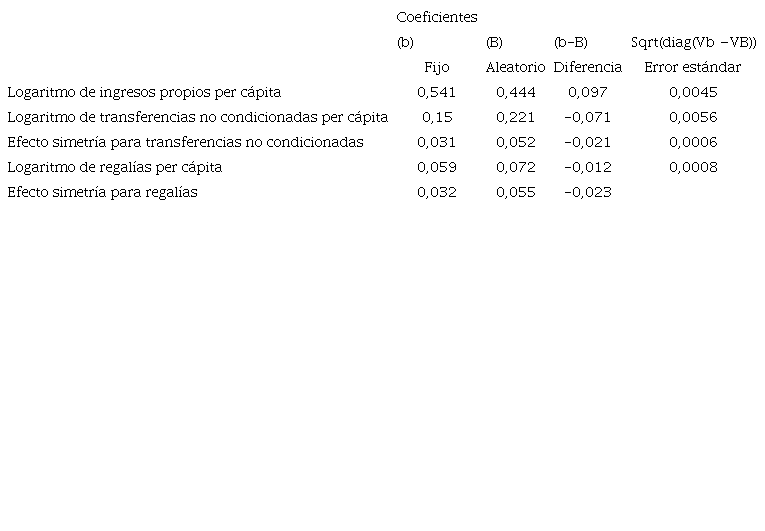Click "Efecto simetría para transferencias no condicionadas" label
Image resolution: width=765 pixels, height=531 pixels.
coord(185,142)
